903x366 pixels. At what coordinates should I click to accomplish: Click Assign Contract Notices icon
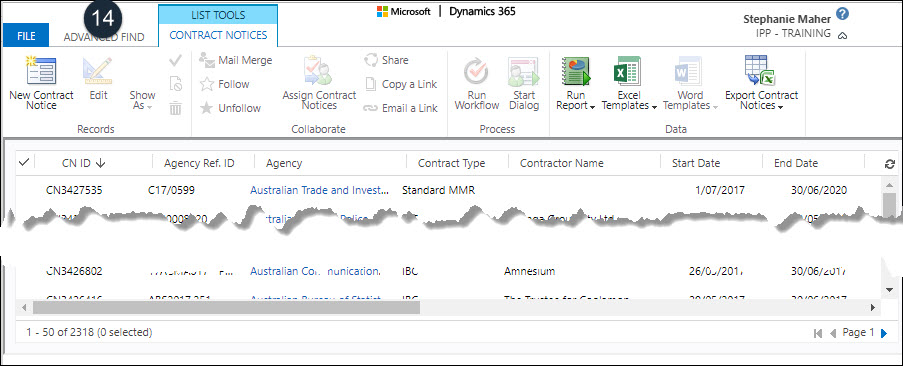coord(318,71)
